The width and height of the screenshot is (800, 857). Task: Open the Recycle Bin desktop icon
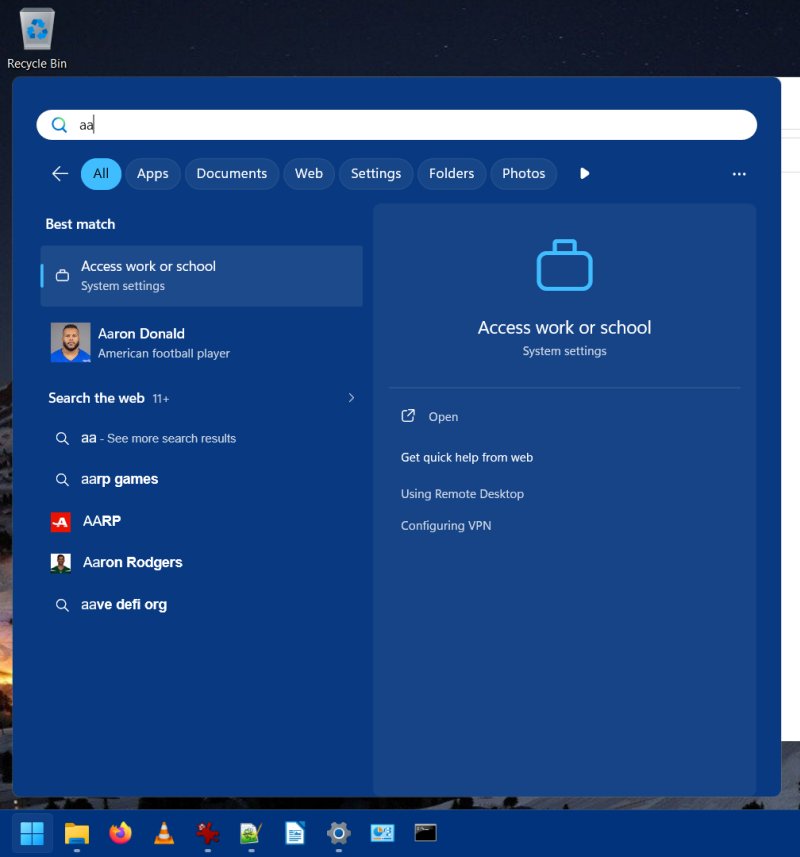[x=37, y=39]
